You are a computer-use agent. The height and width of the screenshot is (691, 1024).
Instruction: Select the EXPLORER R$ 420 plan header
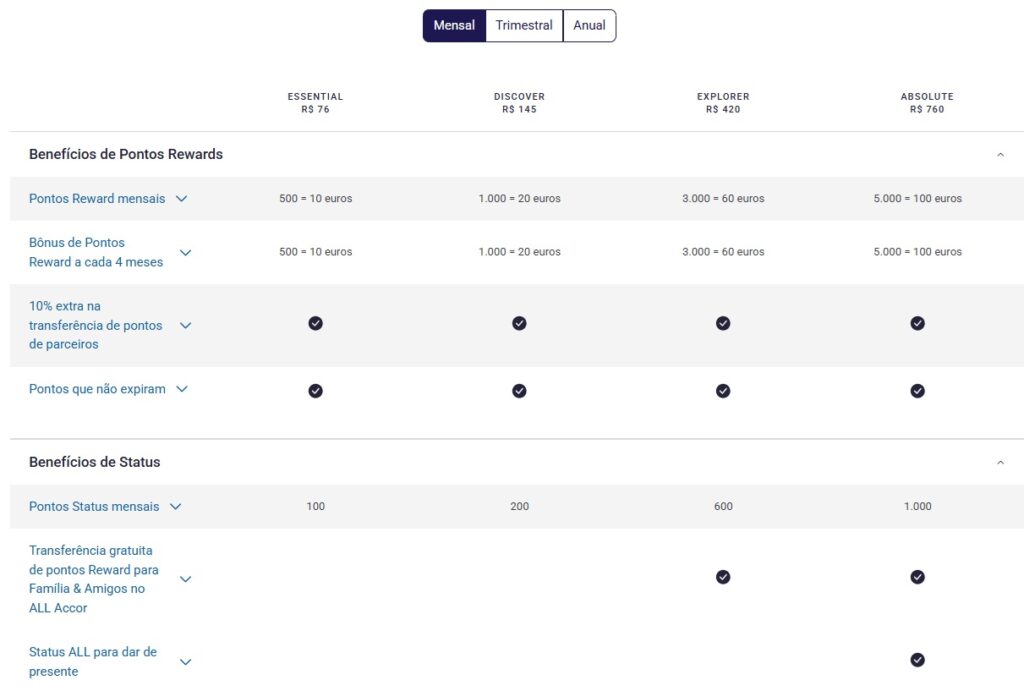(x=723, y=103)
